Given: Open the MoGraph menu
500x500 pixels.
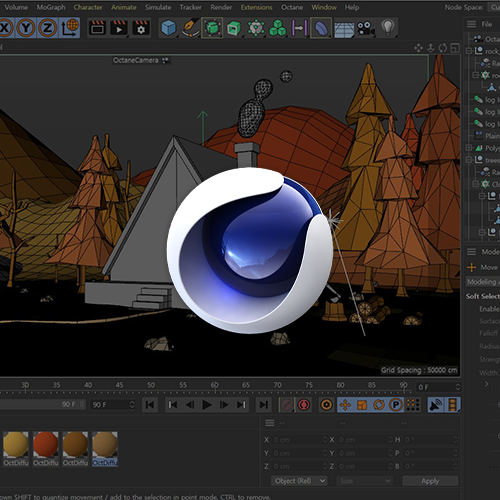Looking at the screenshot, I should pyautogui.click(x=51, y=7).
